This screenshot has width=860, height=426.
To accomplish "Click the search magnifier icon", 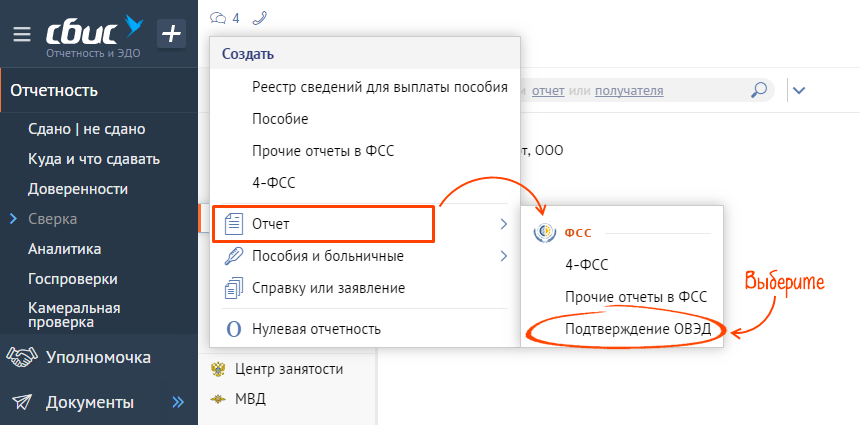I will (760, 91).
